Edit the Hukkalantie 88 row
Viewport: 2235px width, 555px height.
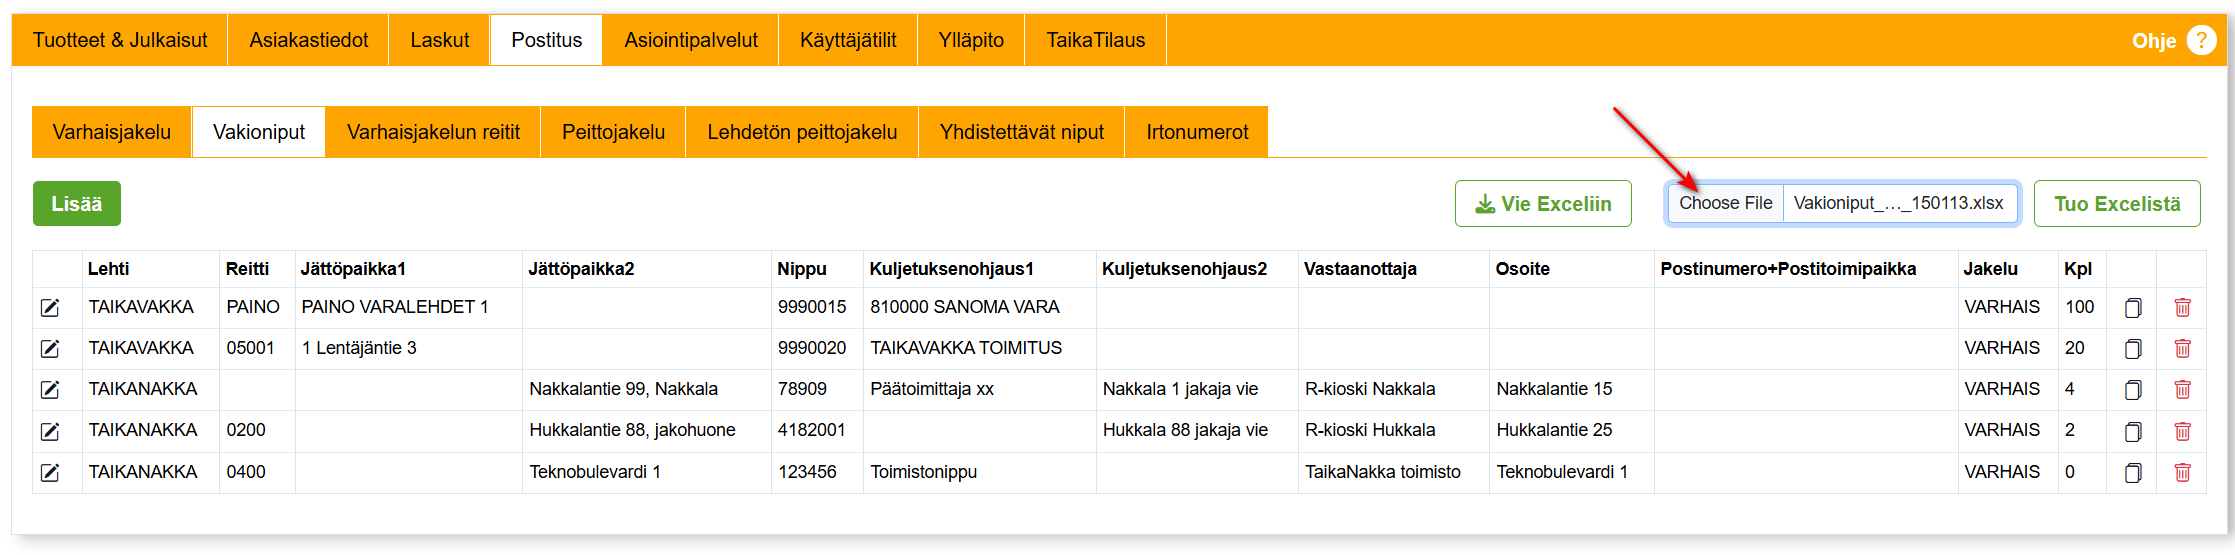[x=49, y=431]
